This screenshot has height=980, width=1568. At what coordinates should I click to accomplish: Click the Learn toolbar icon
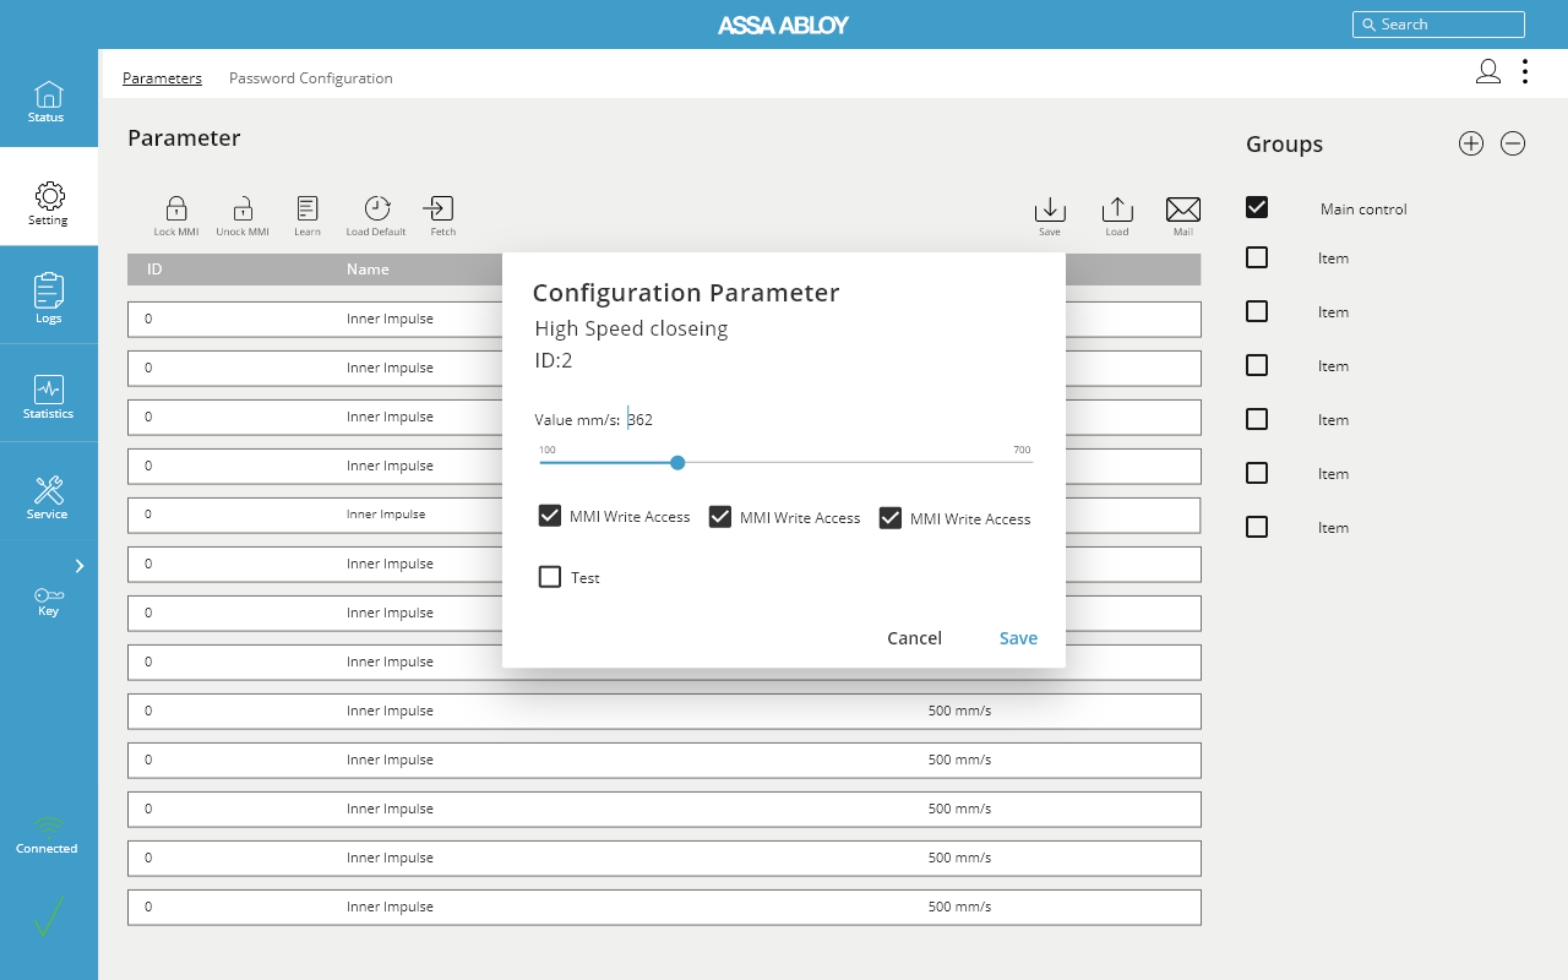307,209
